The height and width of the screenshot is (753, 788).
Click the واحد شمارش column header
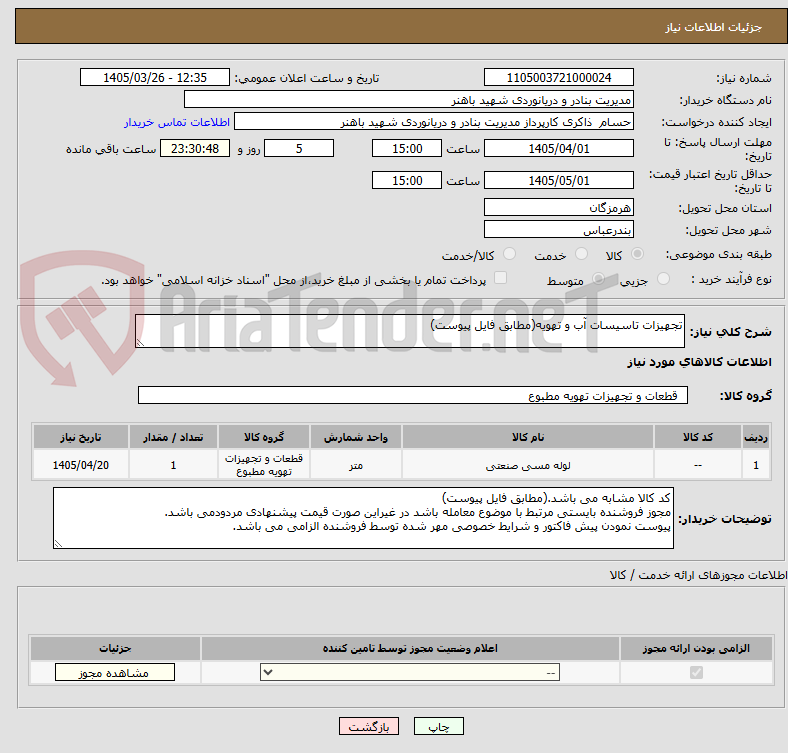(x=356, y=437)
